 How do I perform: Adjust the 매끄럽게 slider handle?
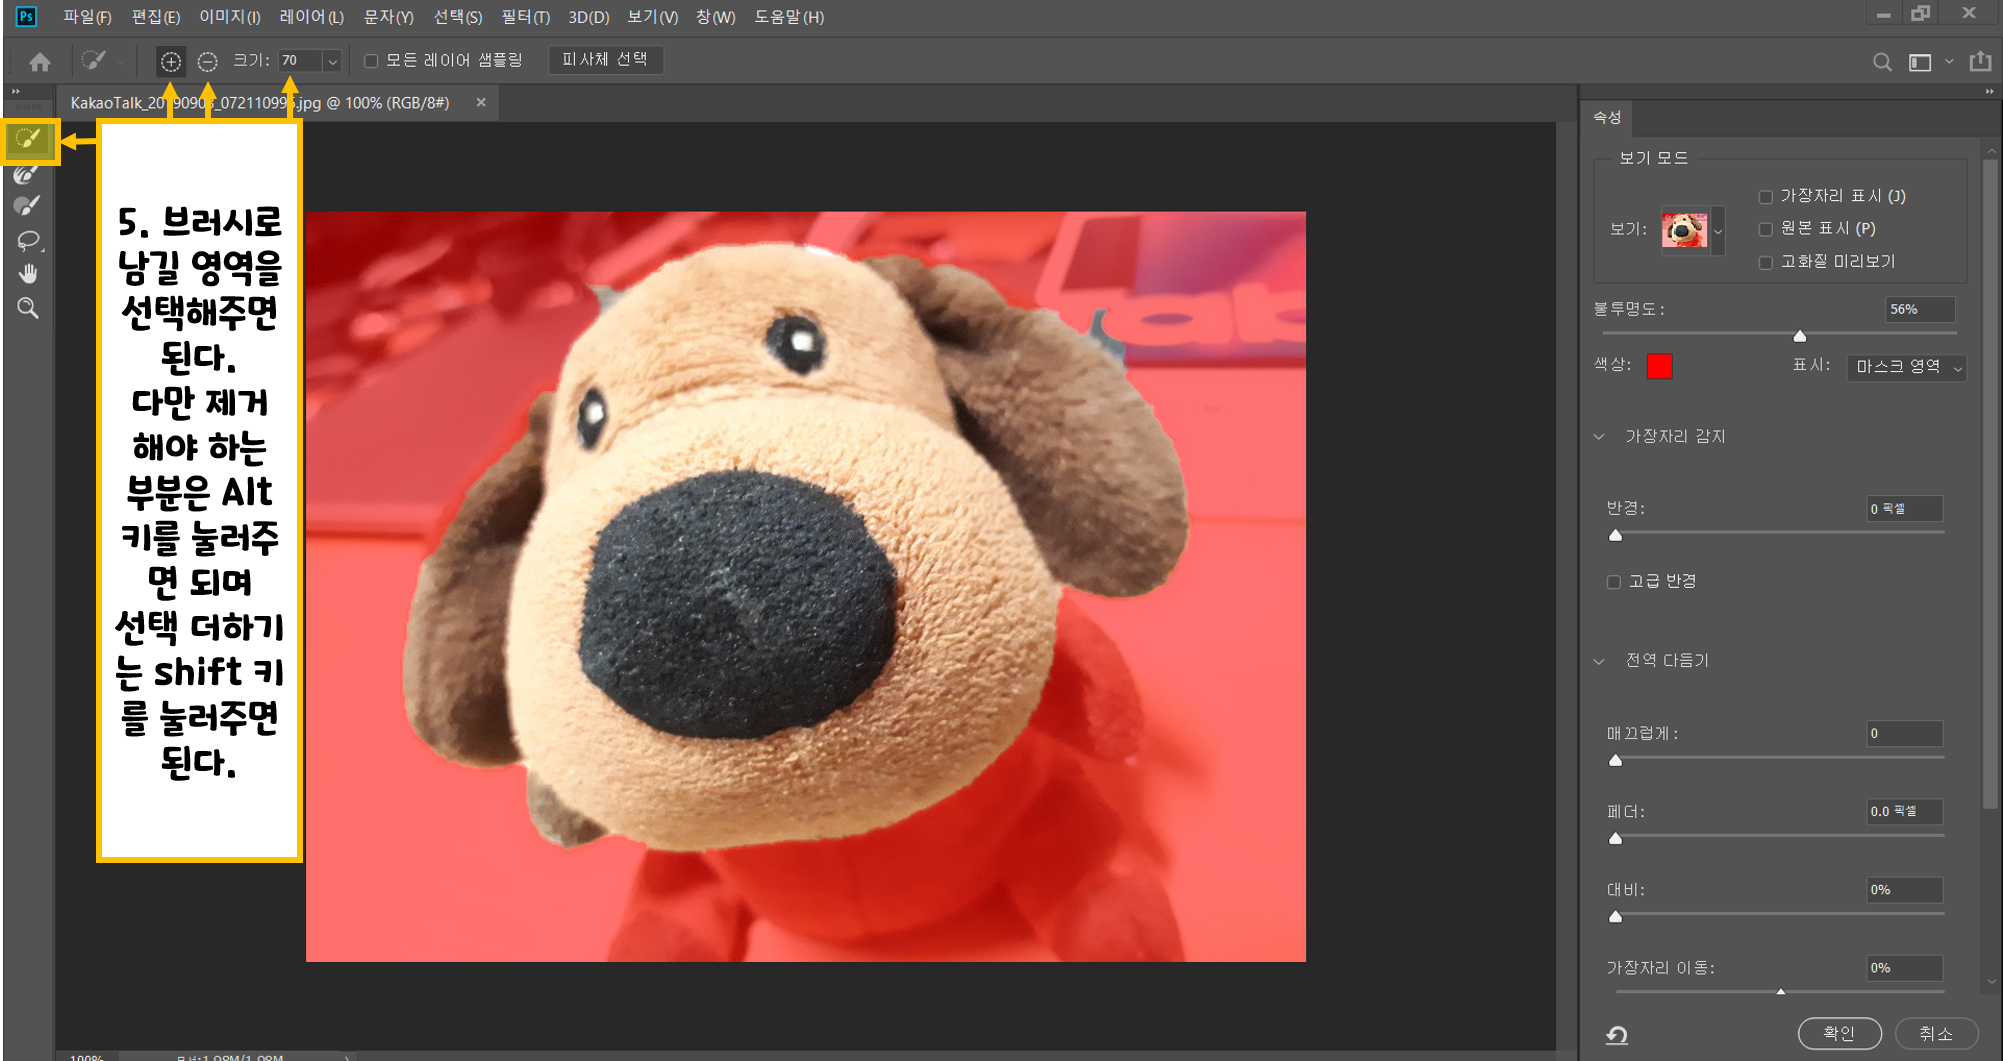click(x=1616, y=760)
